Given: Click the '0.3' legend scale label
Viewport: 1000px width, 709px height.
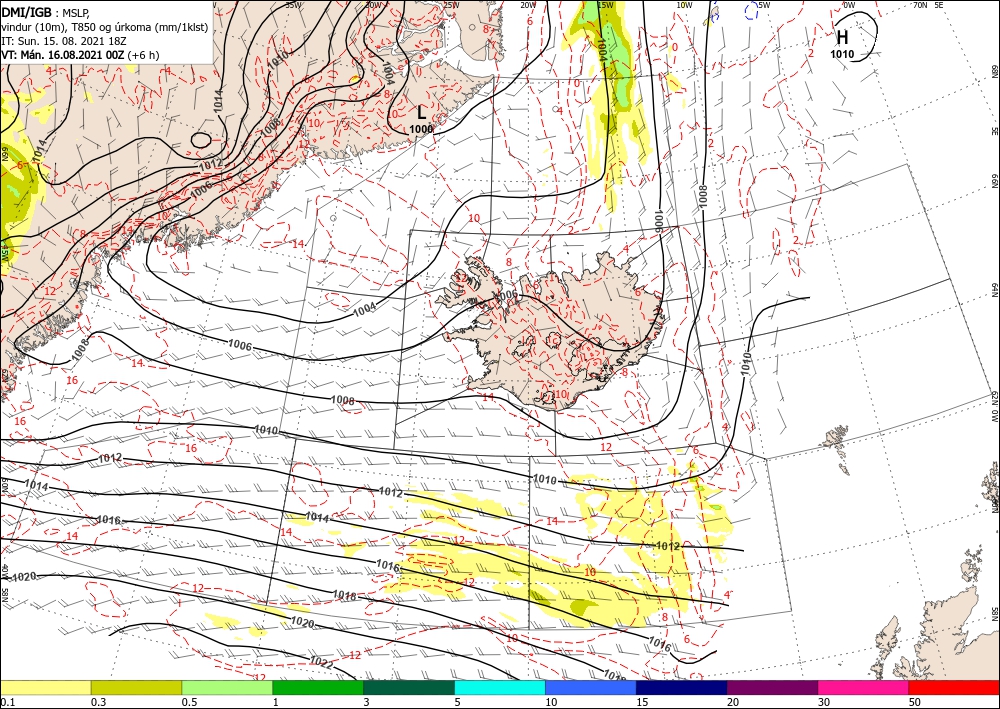Looking at the screenshot, I should point(98,702).
